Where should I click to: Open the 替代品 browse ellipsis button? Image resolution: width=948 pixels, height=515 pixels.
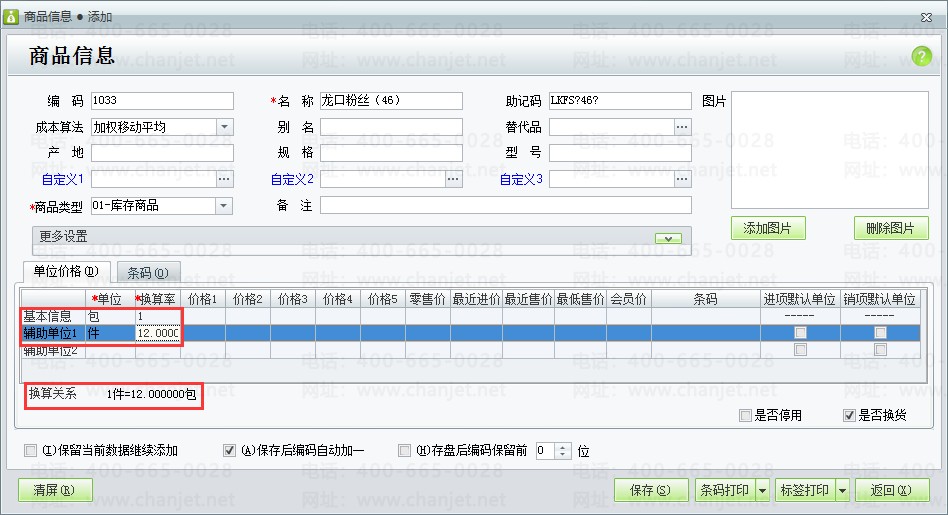(682, 127)
